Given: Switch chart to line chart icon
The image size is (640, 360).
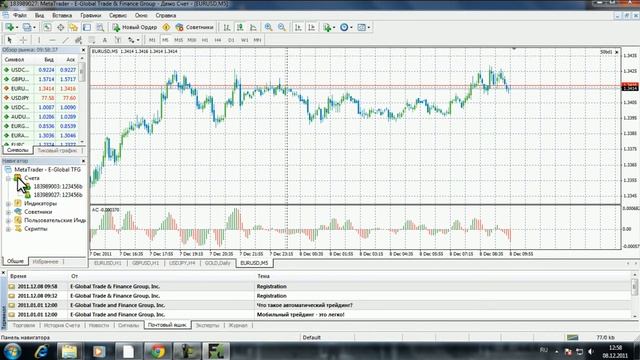Looking at the screenshot, I should pos(253,27).
